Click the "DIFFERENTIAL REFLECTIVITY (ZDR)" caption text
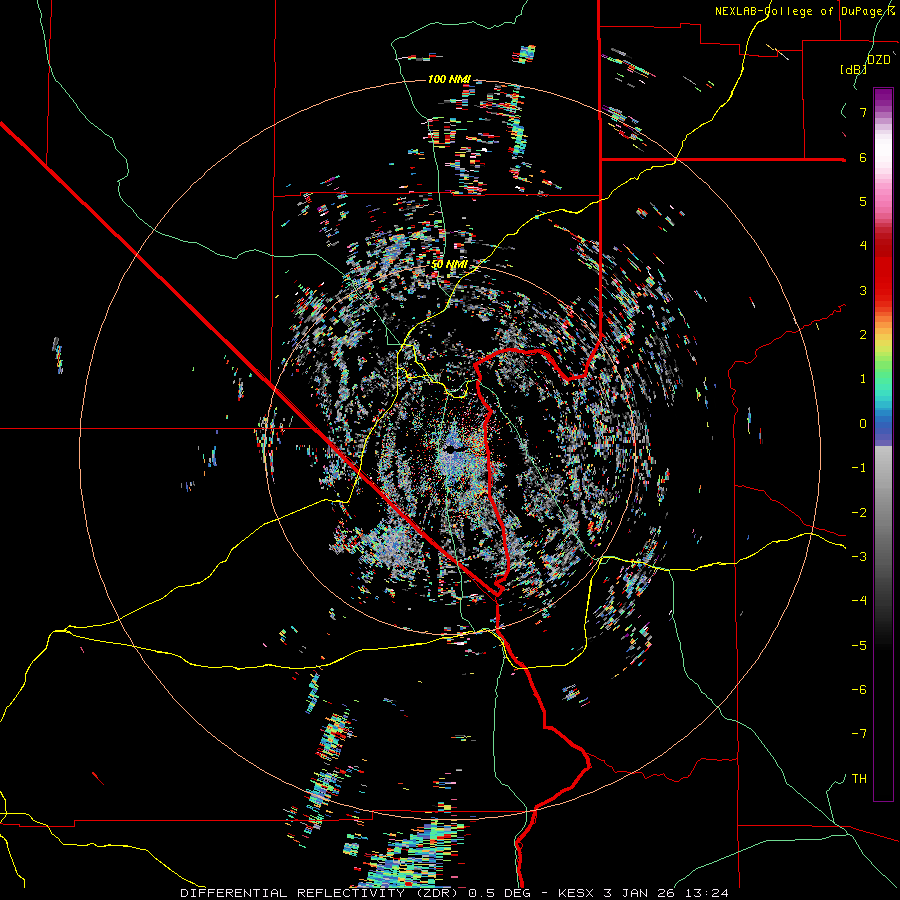The height and width of the screenshot is (900, 900). click(321, 893)
